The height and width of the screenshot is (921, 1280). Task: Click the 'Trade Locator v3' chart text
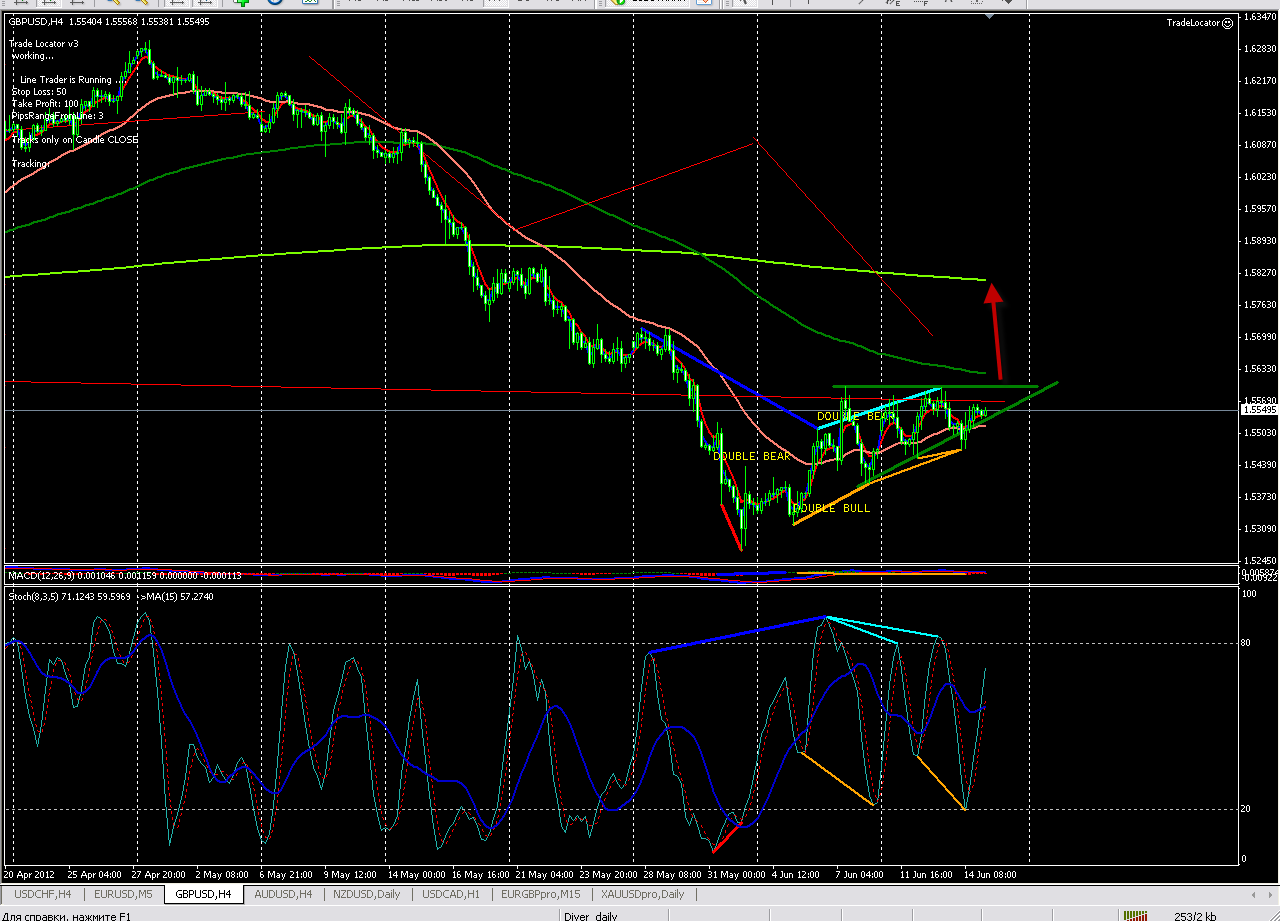tap(44, 43)
